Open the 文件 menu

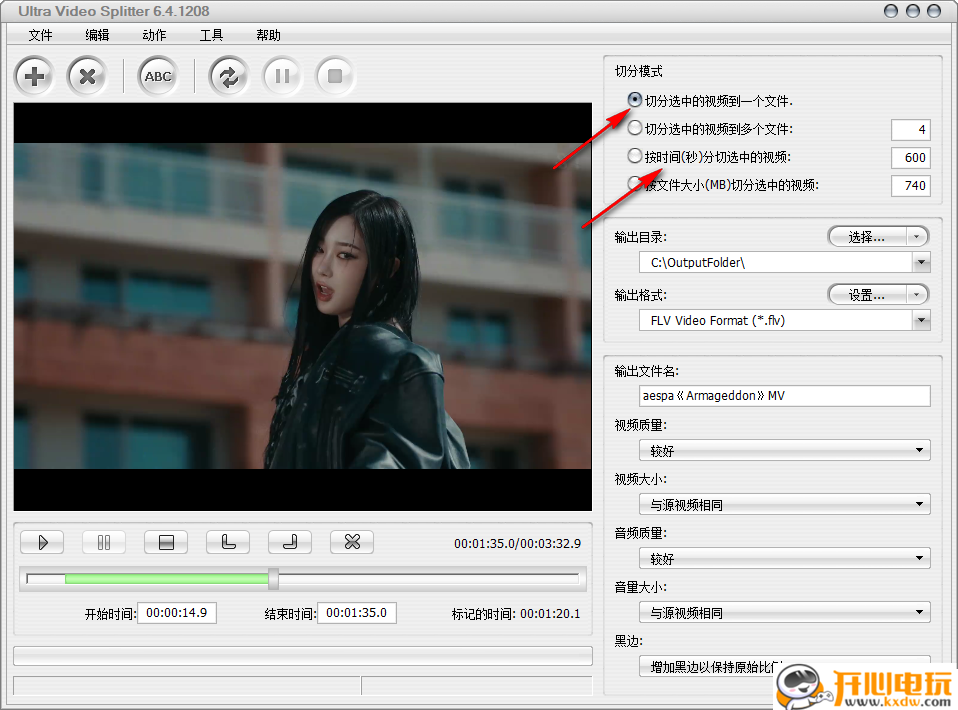[x=41, y=35]
